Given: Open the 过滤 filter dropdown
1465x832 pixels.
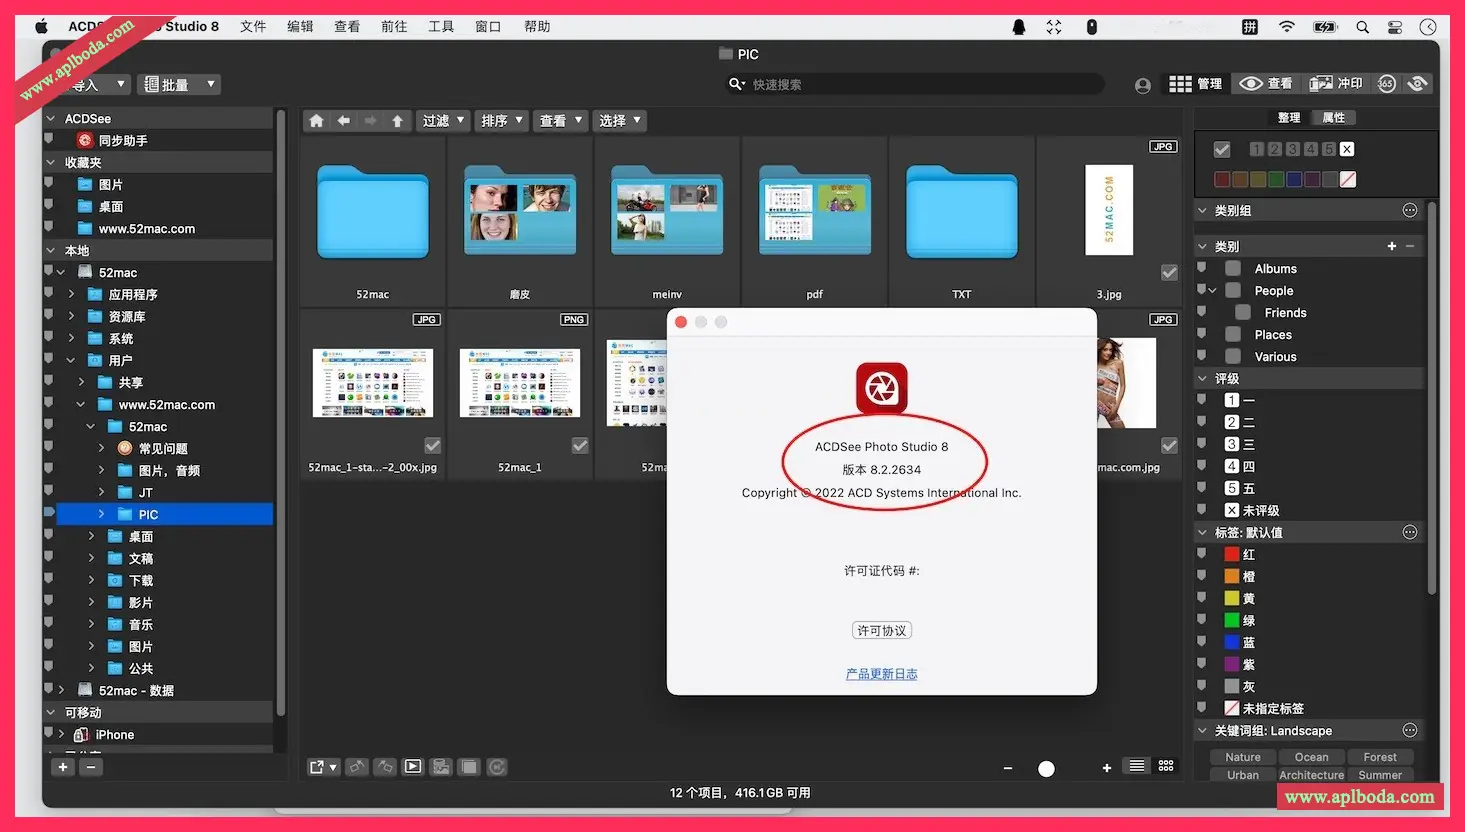Looking at the screenshot, I should [443, 121].
